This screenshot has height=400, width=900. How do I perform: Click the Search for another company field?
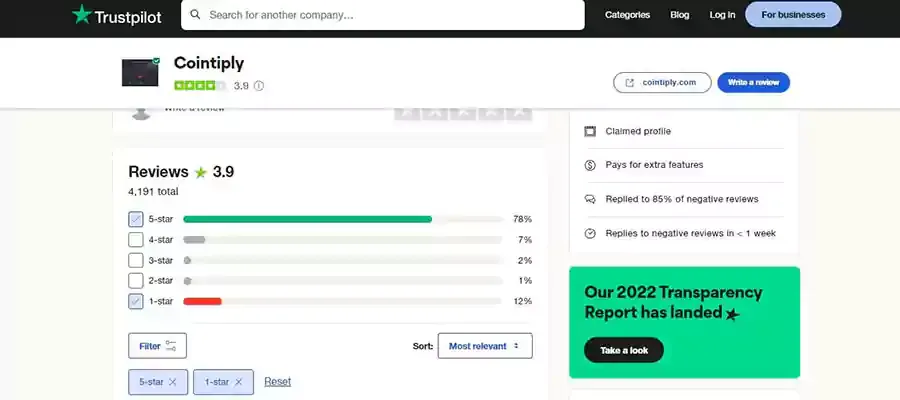pos(390,15)
